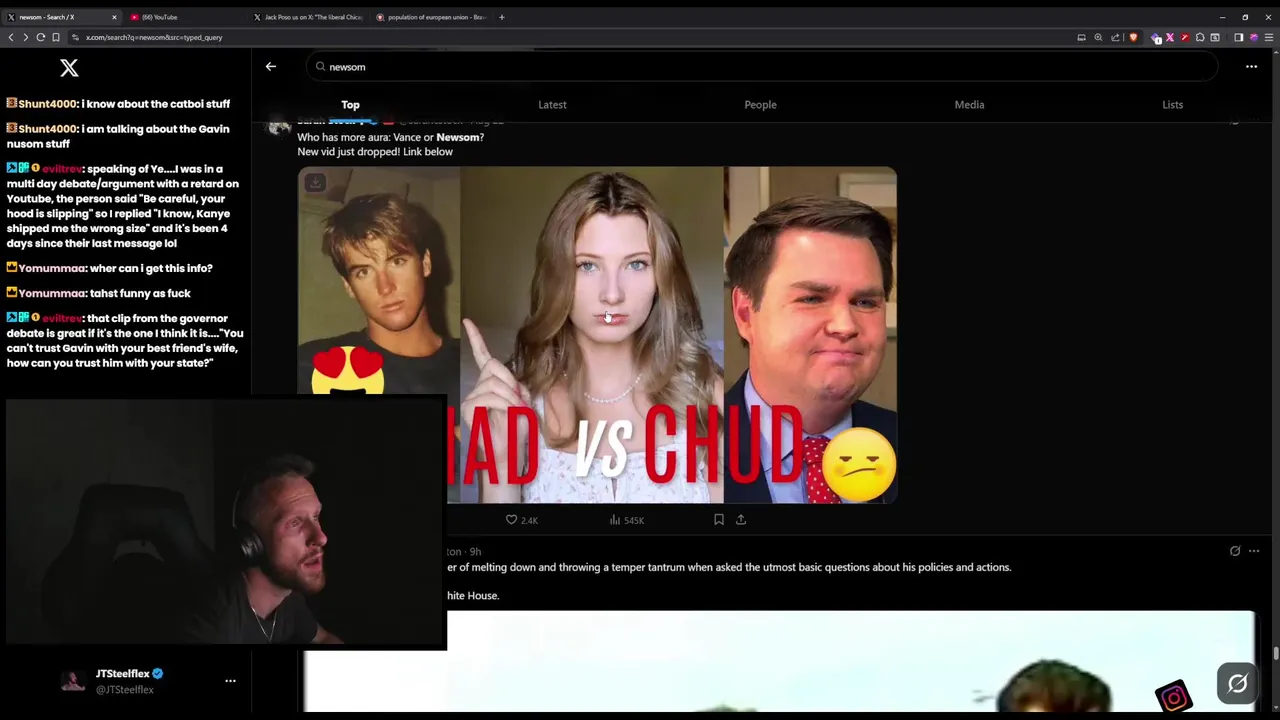Click the browser bookmark page icon
The height and width of the screenshot is (720, 1280).
[56, 37]
